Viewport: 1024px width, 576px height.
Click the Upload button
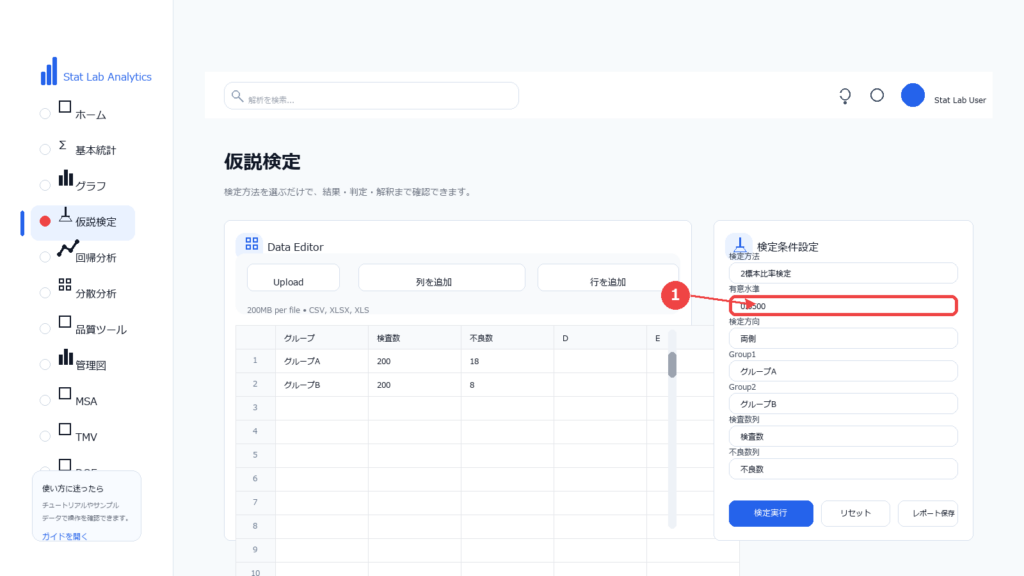click(293, 278)
